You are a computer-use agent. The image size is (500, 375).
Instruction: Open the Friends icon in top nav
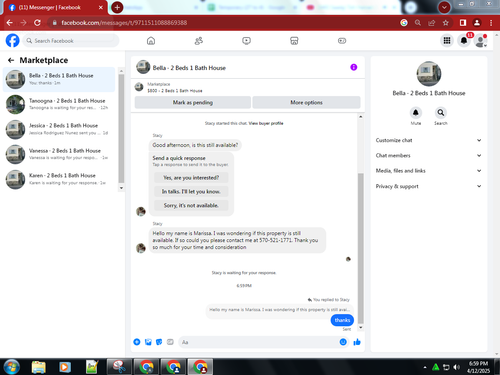pyautogui.click(x=199, y=41)
